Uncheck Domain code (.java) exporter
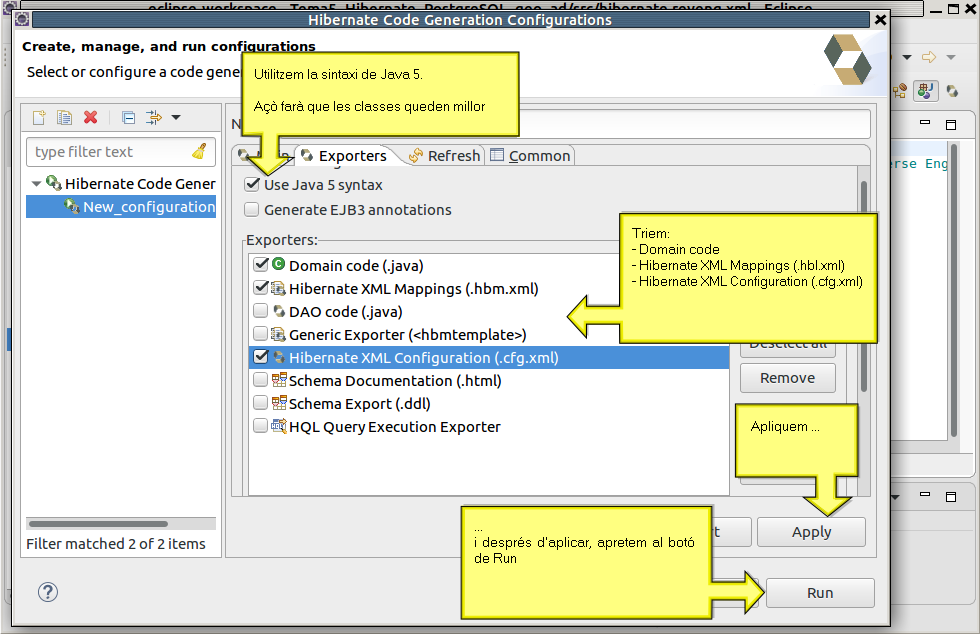This screenshot has width=980, height=634. click(x=261, y=264)
